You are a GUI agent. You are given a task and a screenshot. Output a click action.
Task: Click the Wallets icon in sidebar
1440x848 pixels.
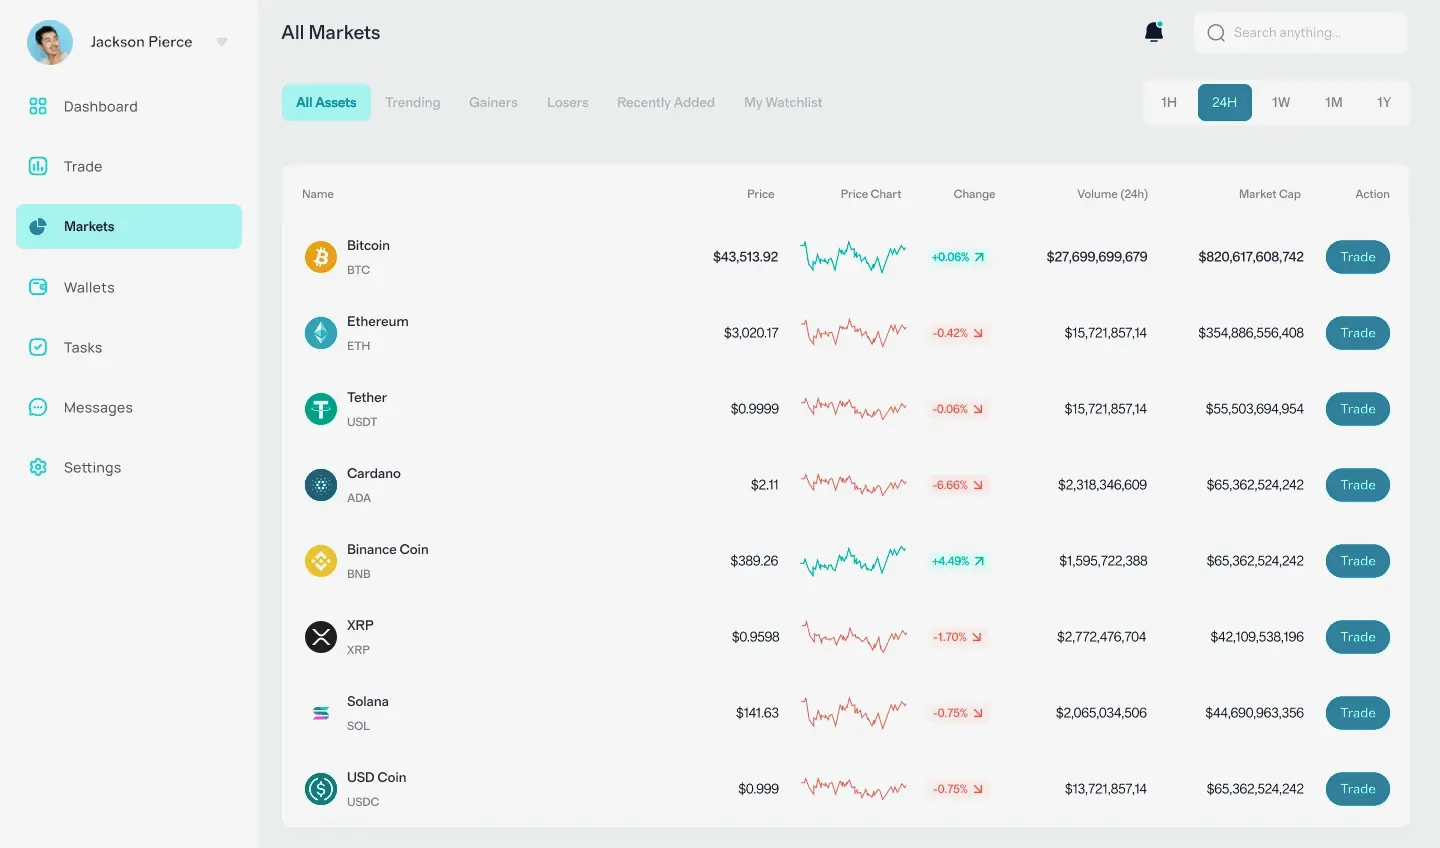tap(38, 287)
